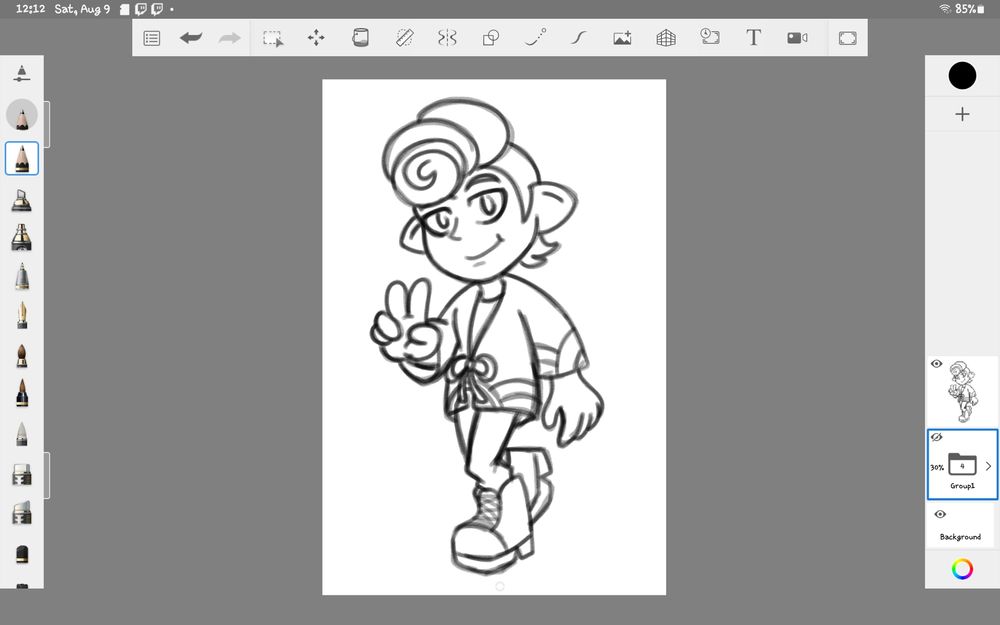Pick the Fill bucket tool
1000x625 pixels.
(360, 38)
